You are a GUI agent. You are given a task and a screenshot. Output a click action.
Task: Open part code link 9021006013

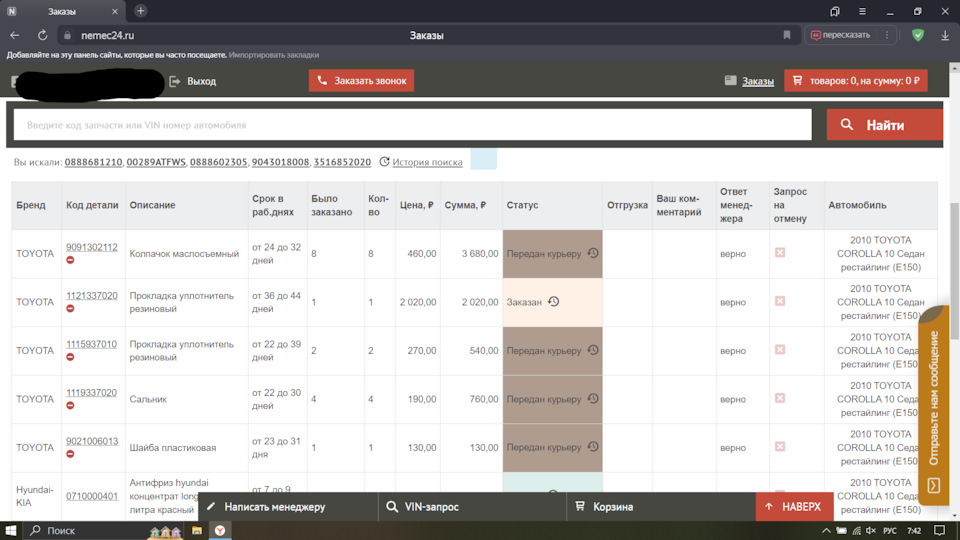coord(92,441)
